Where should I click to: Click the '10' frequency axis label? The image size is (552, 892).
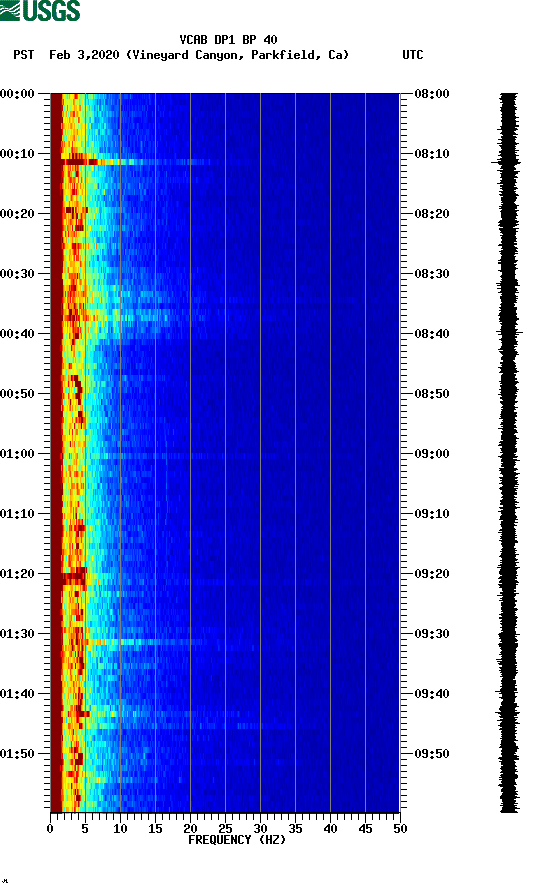coord(120,829)
